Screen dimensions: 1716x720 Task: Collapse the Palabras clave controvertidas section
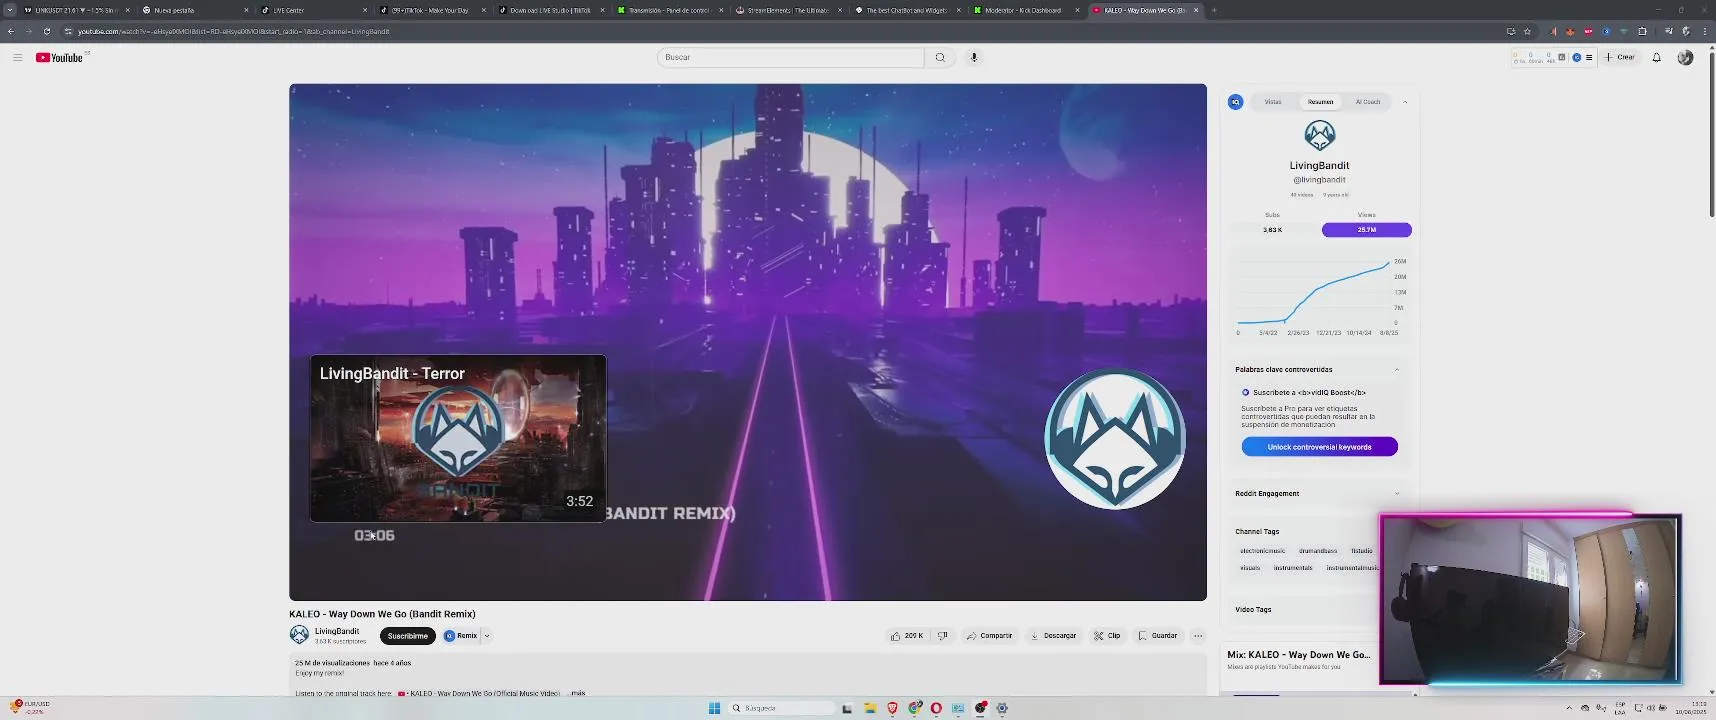pyautogui.click(x=1397, y=370)
